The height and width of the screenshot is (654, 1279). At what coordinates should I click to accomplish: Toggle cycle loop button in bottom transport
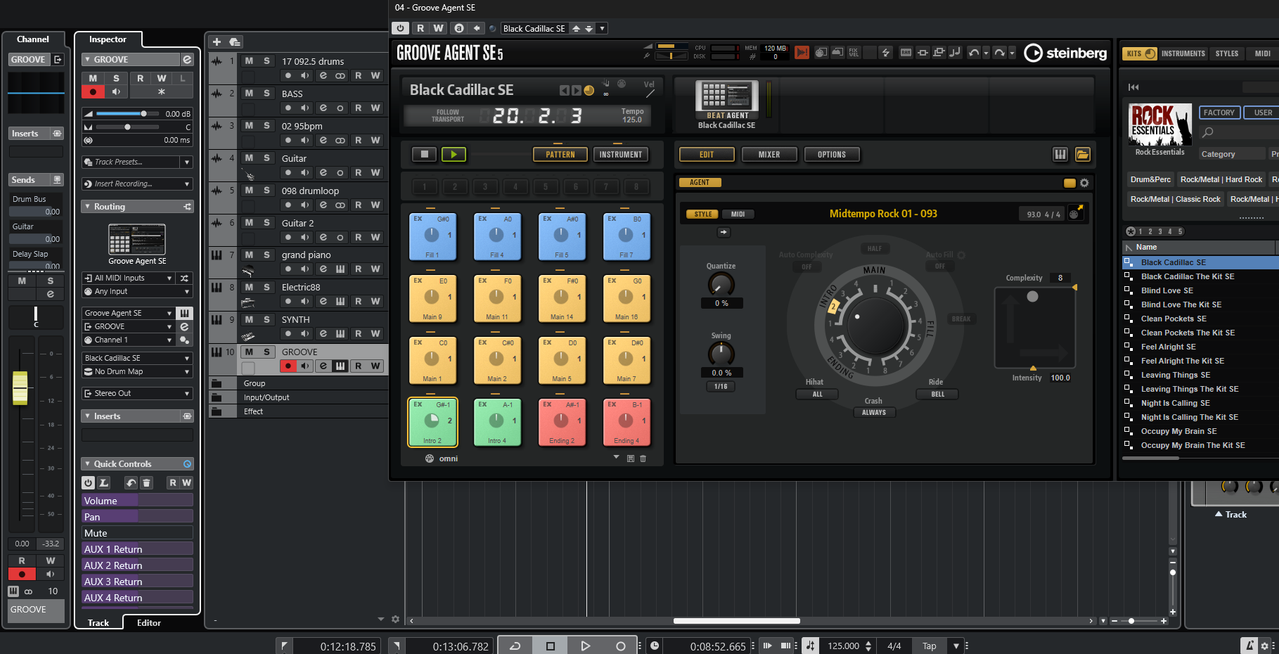tap(515, 646)
